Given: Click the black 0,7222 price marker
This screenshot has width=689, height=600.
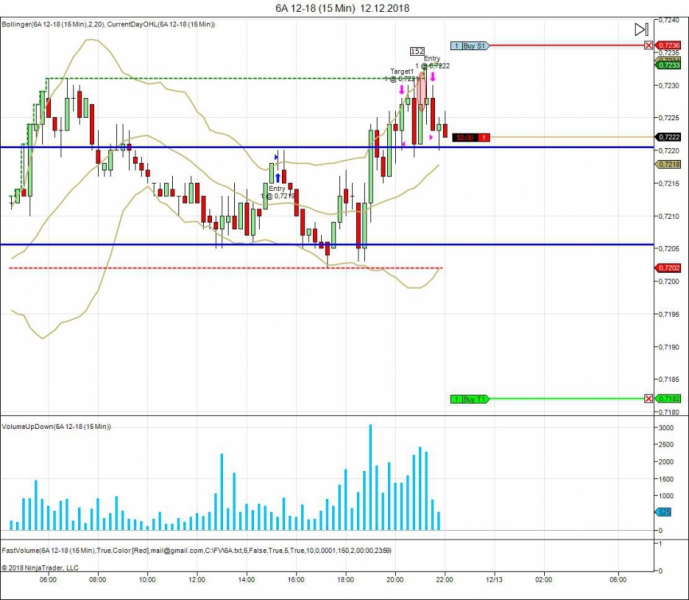Looking at the screenshot, I should tap(668, 137).
